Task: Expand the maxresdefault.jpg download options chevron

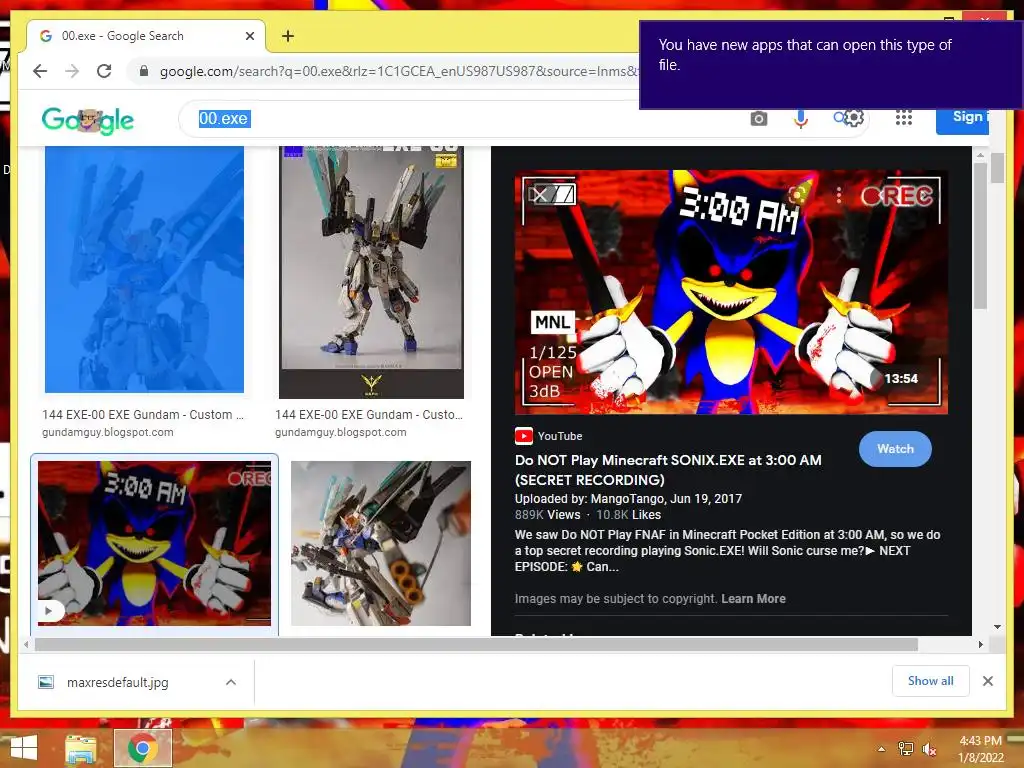Action: pos(231,682)
